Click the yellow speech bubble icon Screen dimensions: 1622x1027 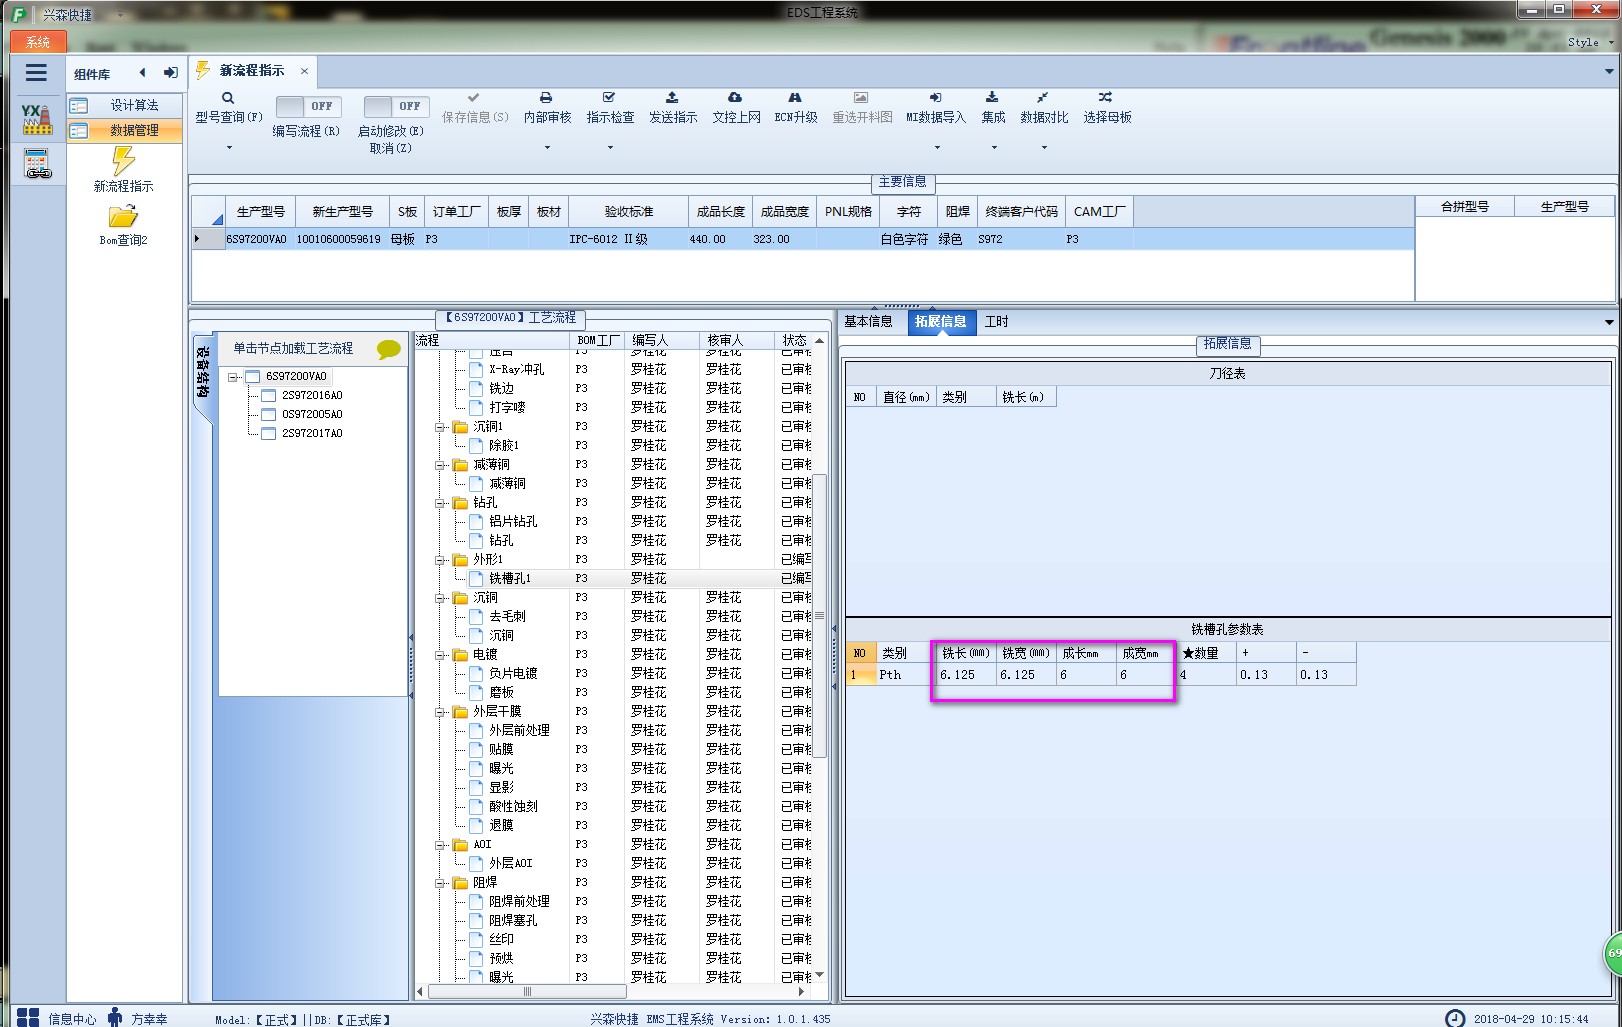coord(389,349)
